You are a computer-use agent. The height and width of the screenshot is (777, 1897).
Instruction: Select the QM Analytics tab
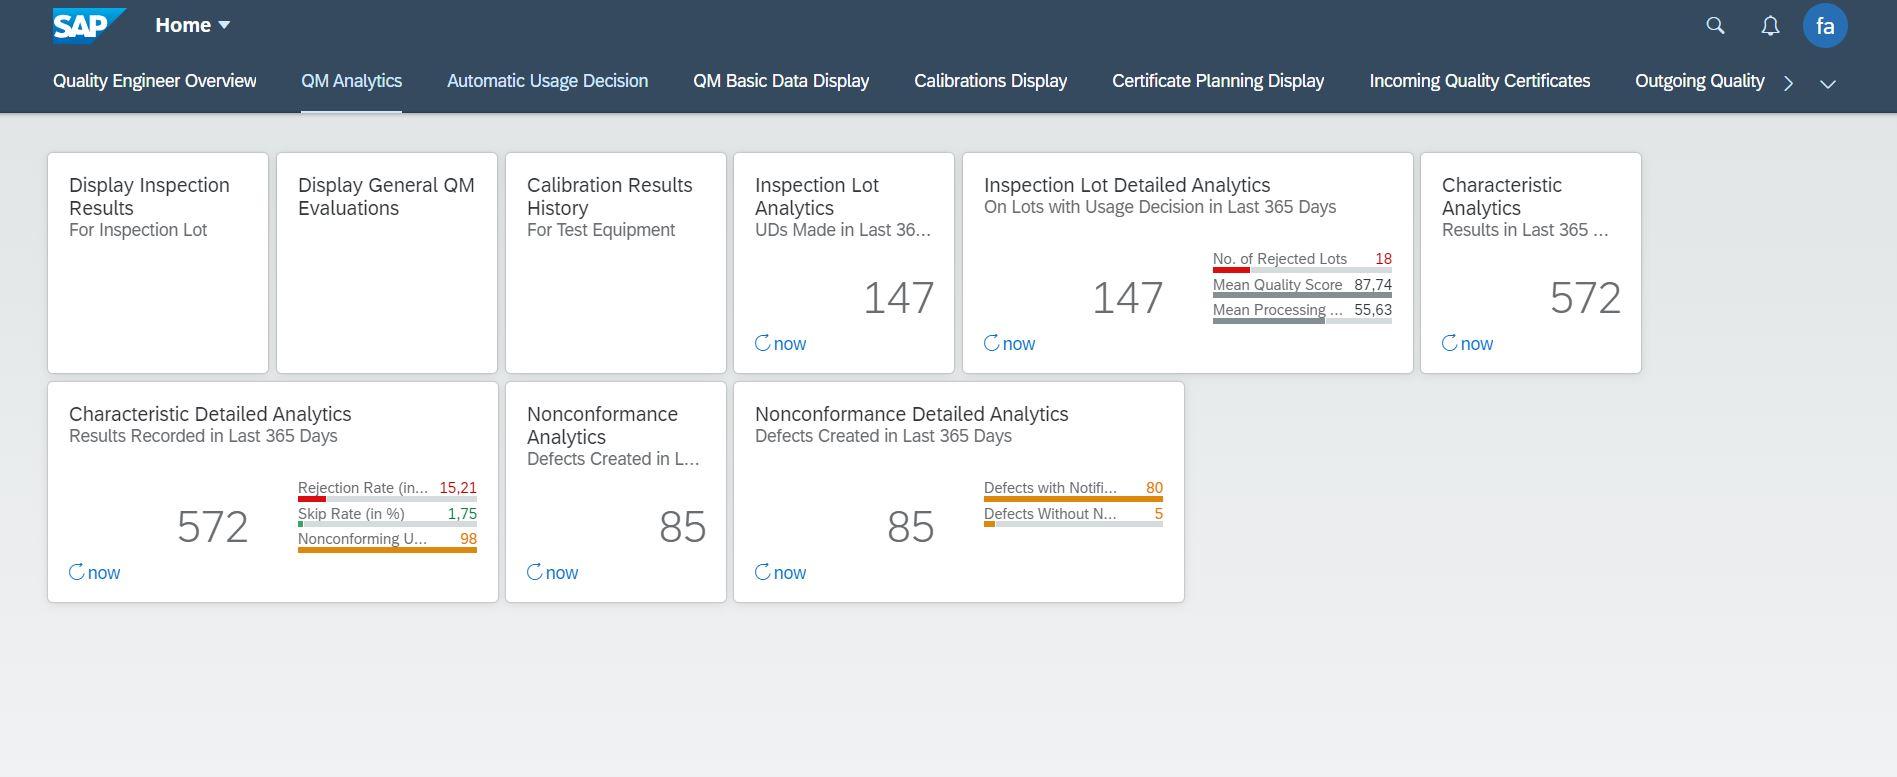pyautogui.click(x=352, y=81)
